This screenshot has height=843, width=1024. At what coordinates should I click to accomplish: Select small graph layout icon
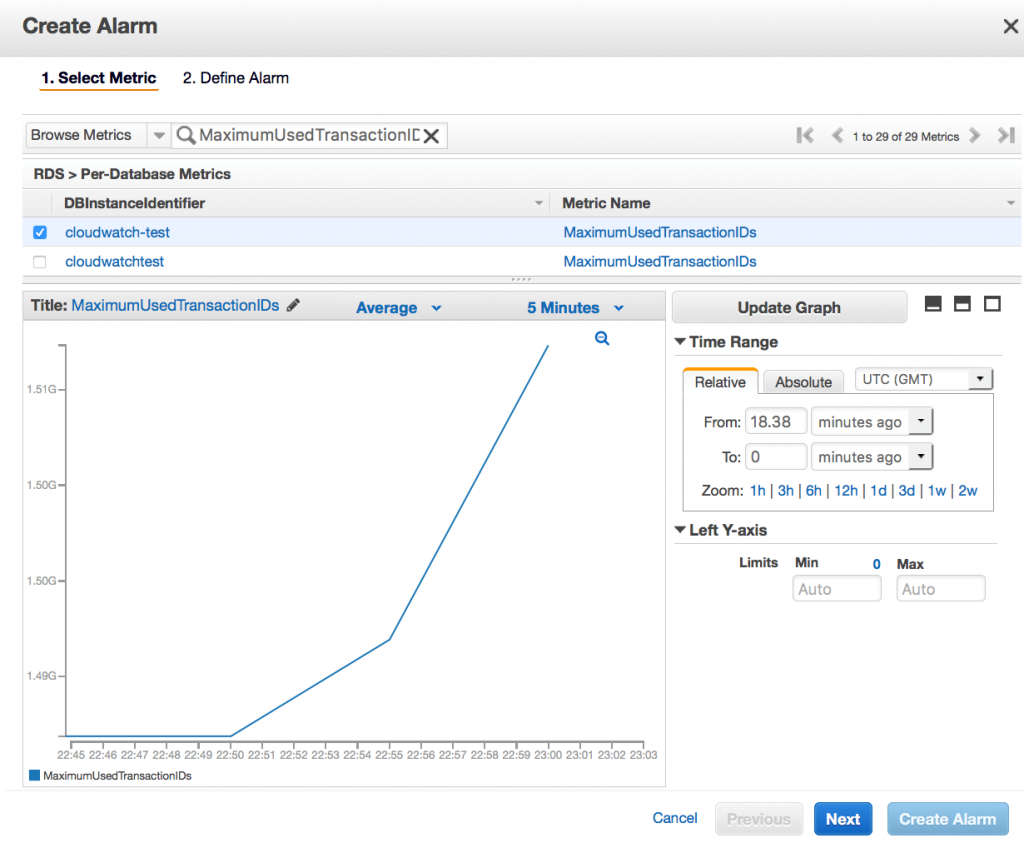point(933,304)
